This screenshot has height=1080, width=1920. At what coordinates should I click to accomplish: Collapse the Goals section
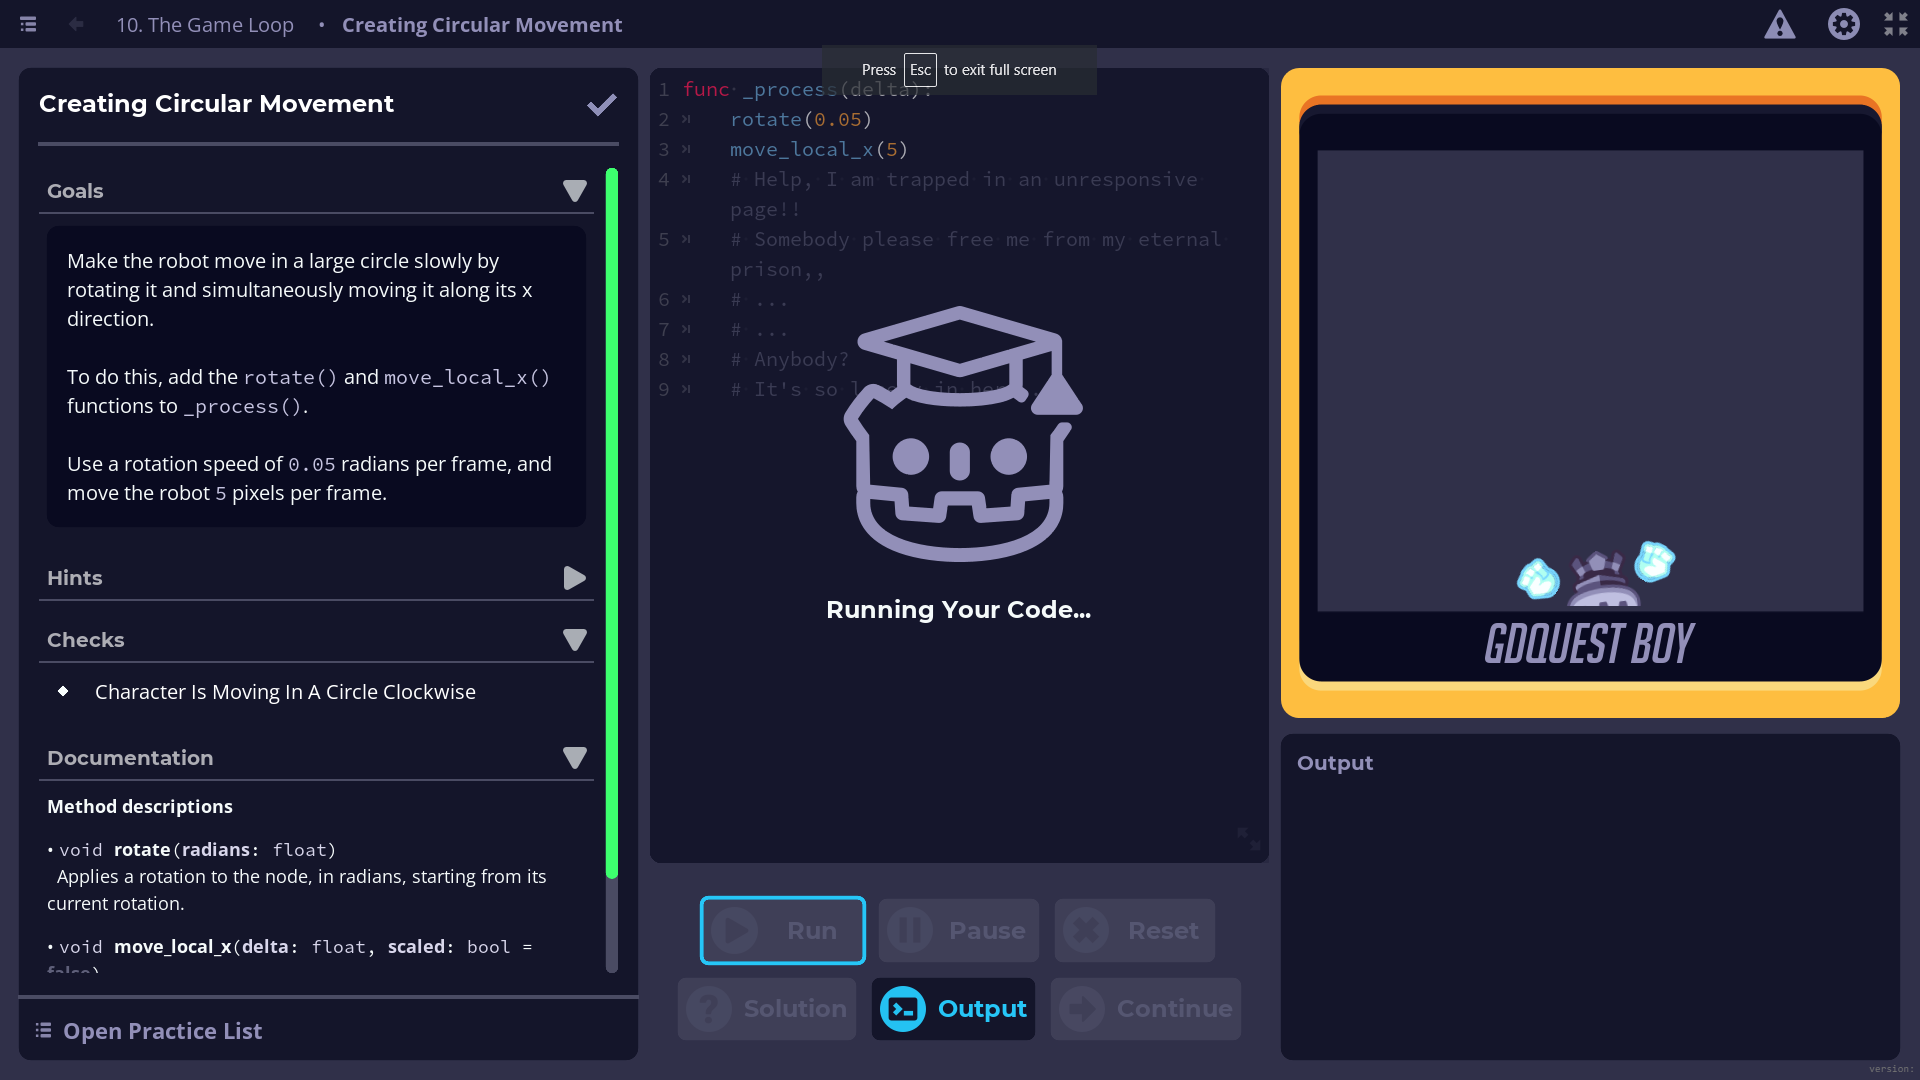click(x=574, y=191)
